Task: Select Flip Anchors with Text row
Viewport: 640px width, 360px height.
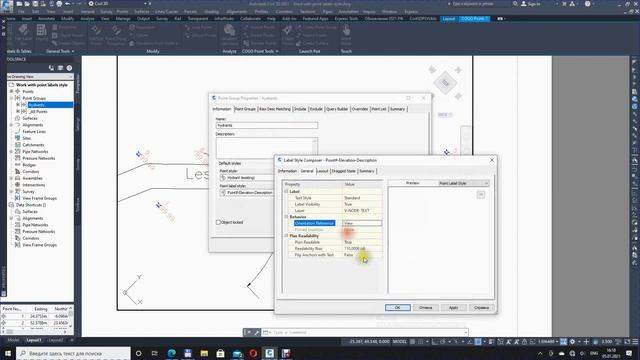Action: [334, 255]
